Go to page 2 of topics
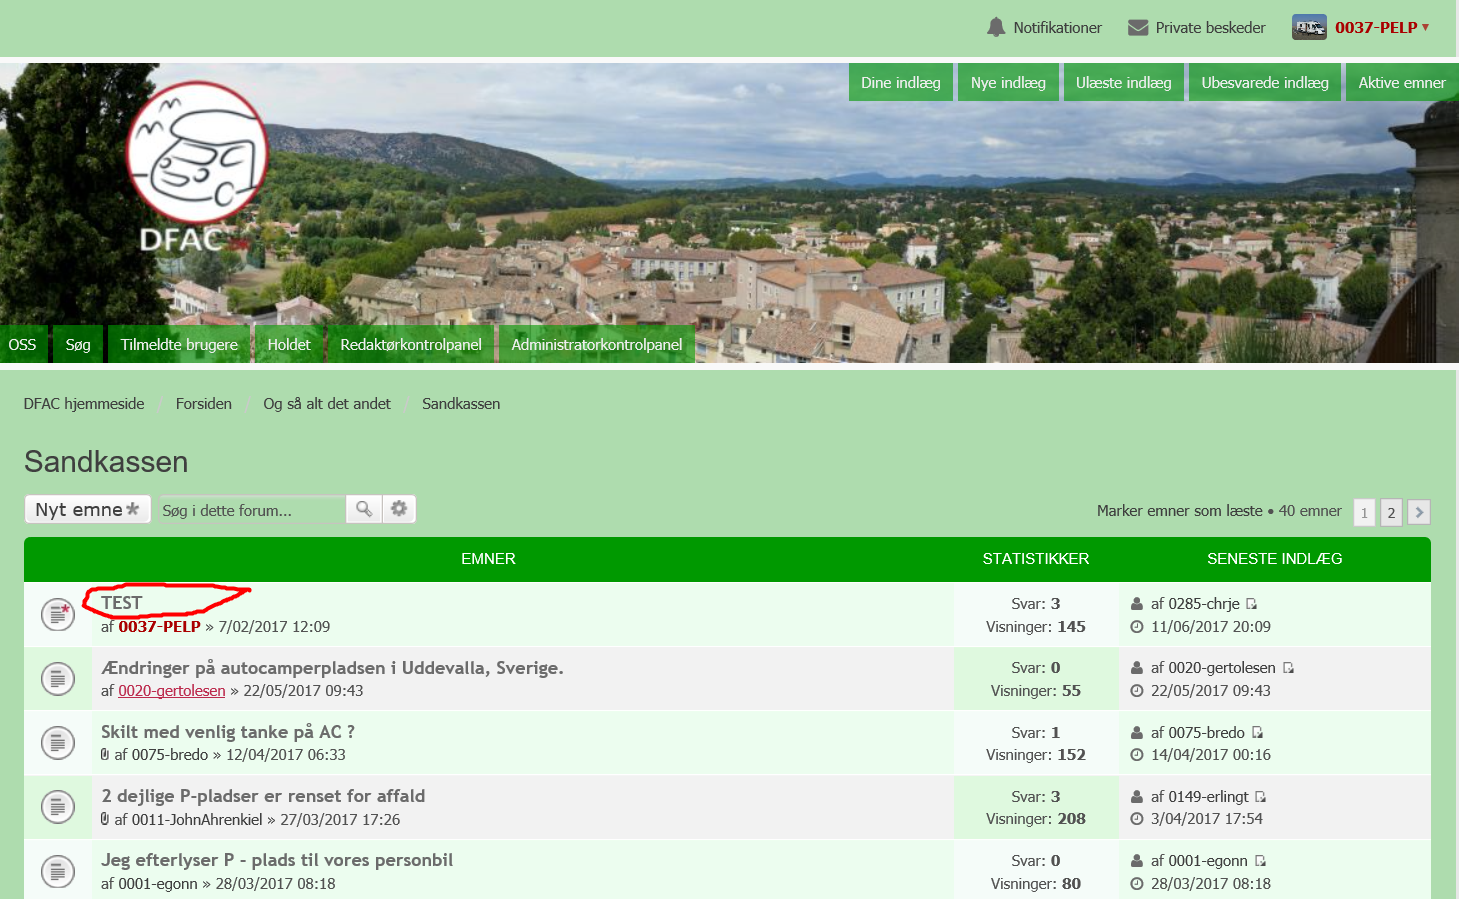 (1391, 512)
